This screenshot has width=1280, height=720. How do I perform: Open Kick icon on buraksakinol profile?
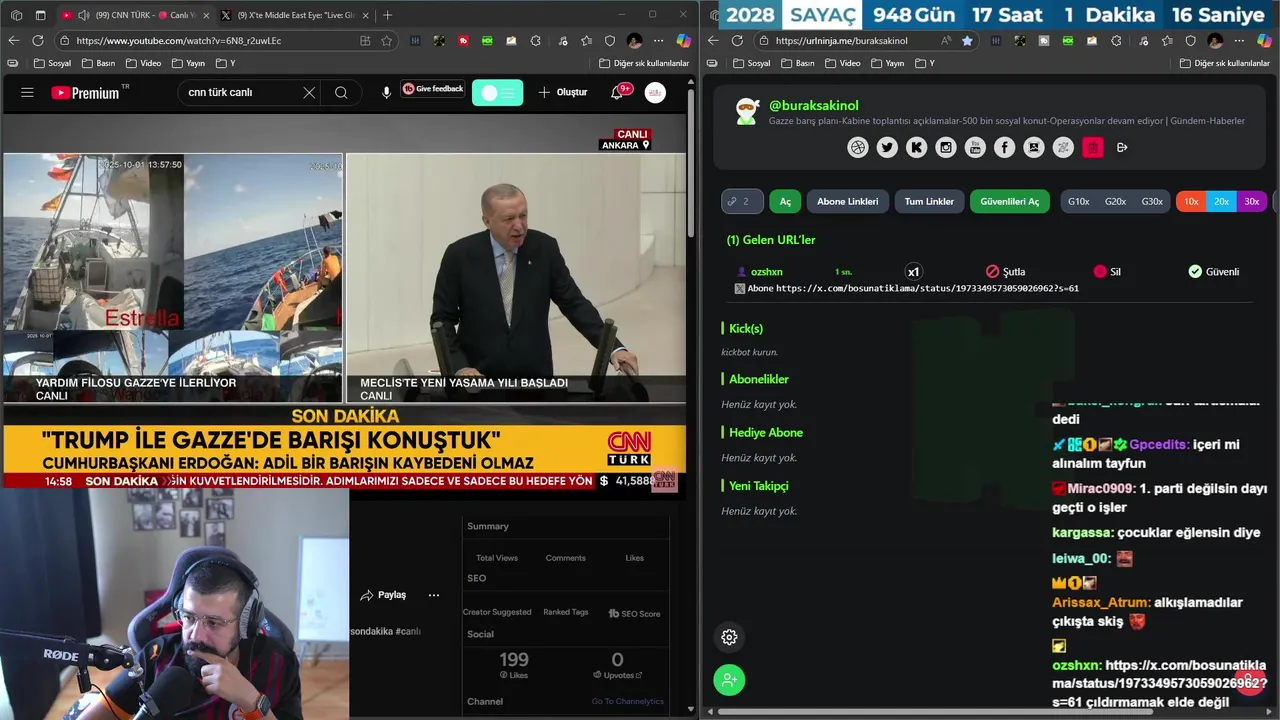tap(916, 147)
